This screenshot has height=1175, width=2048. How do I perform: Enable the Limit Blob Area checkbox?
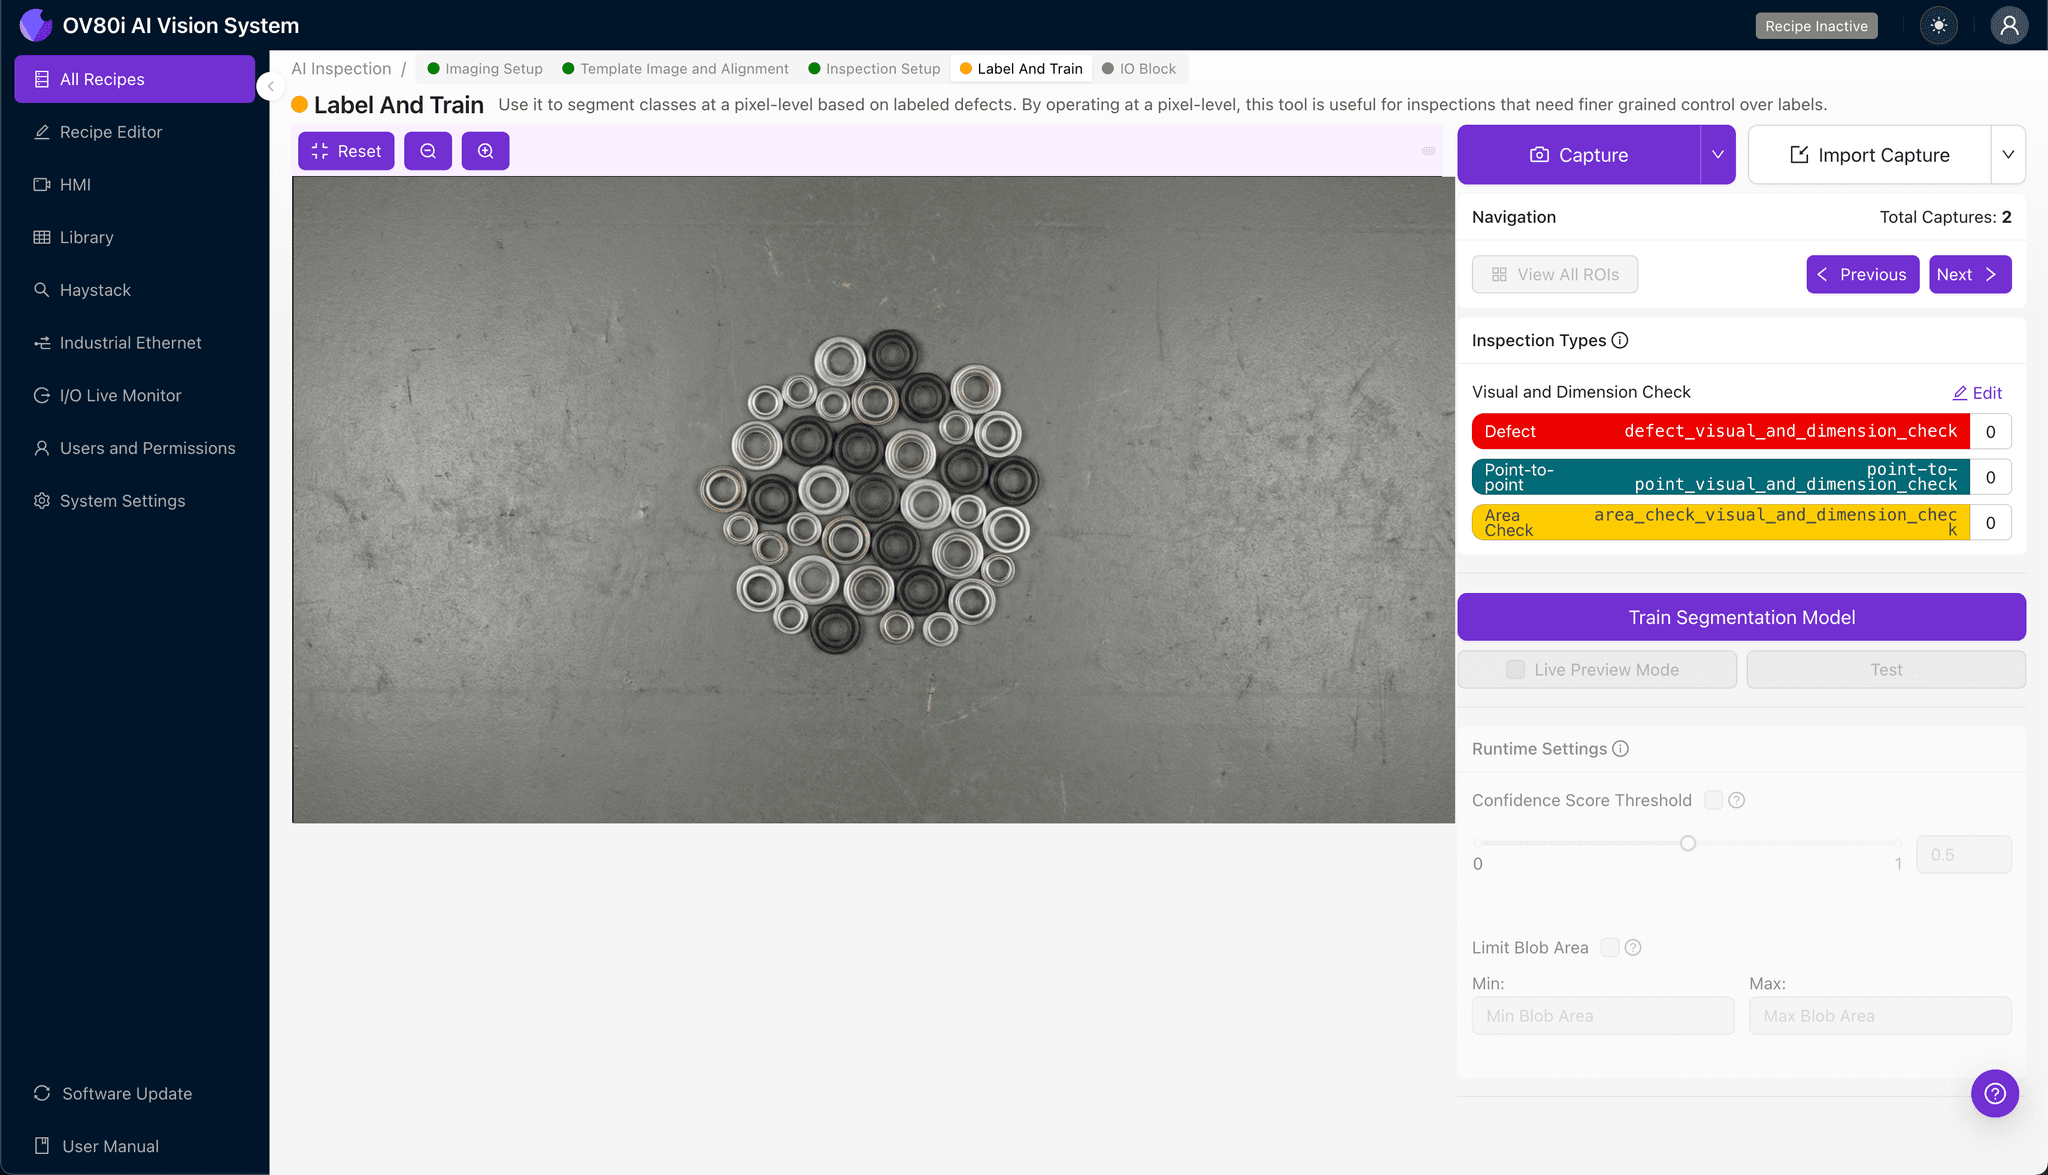pyautogui.click(x=1610, y=947)
